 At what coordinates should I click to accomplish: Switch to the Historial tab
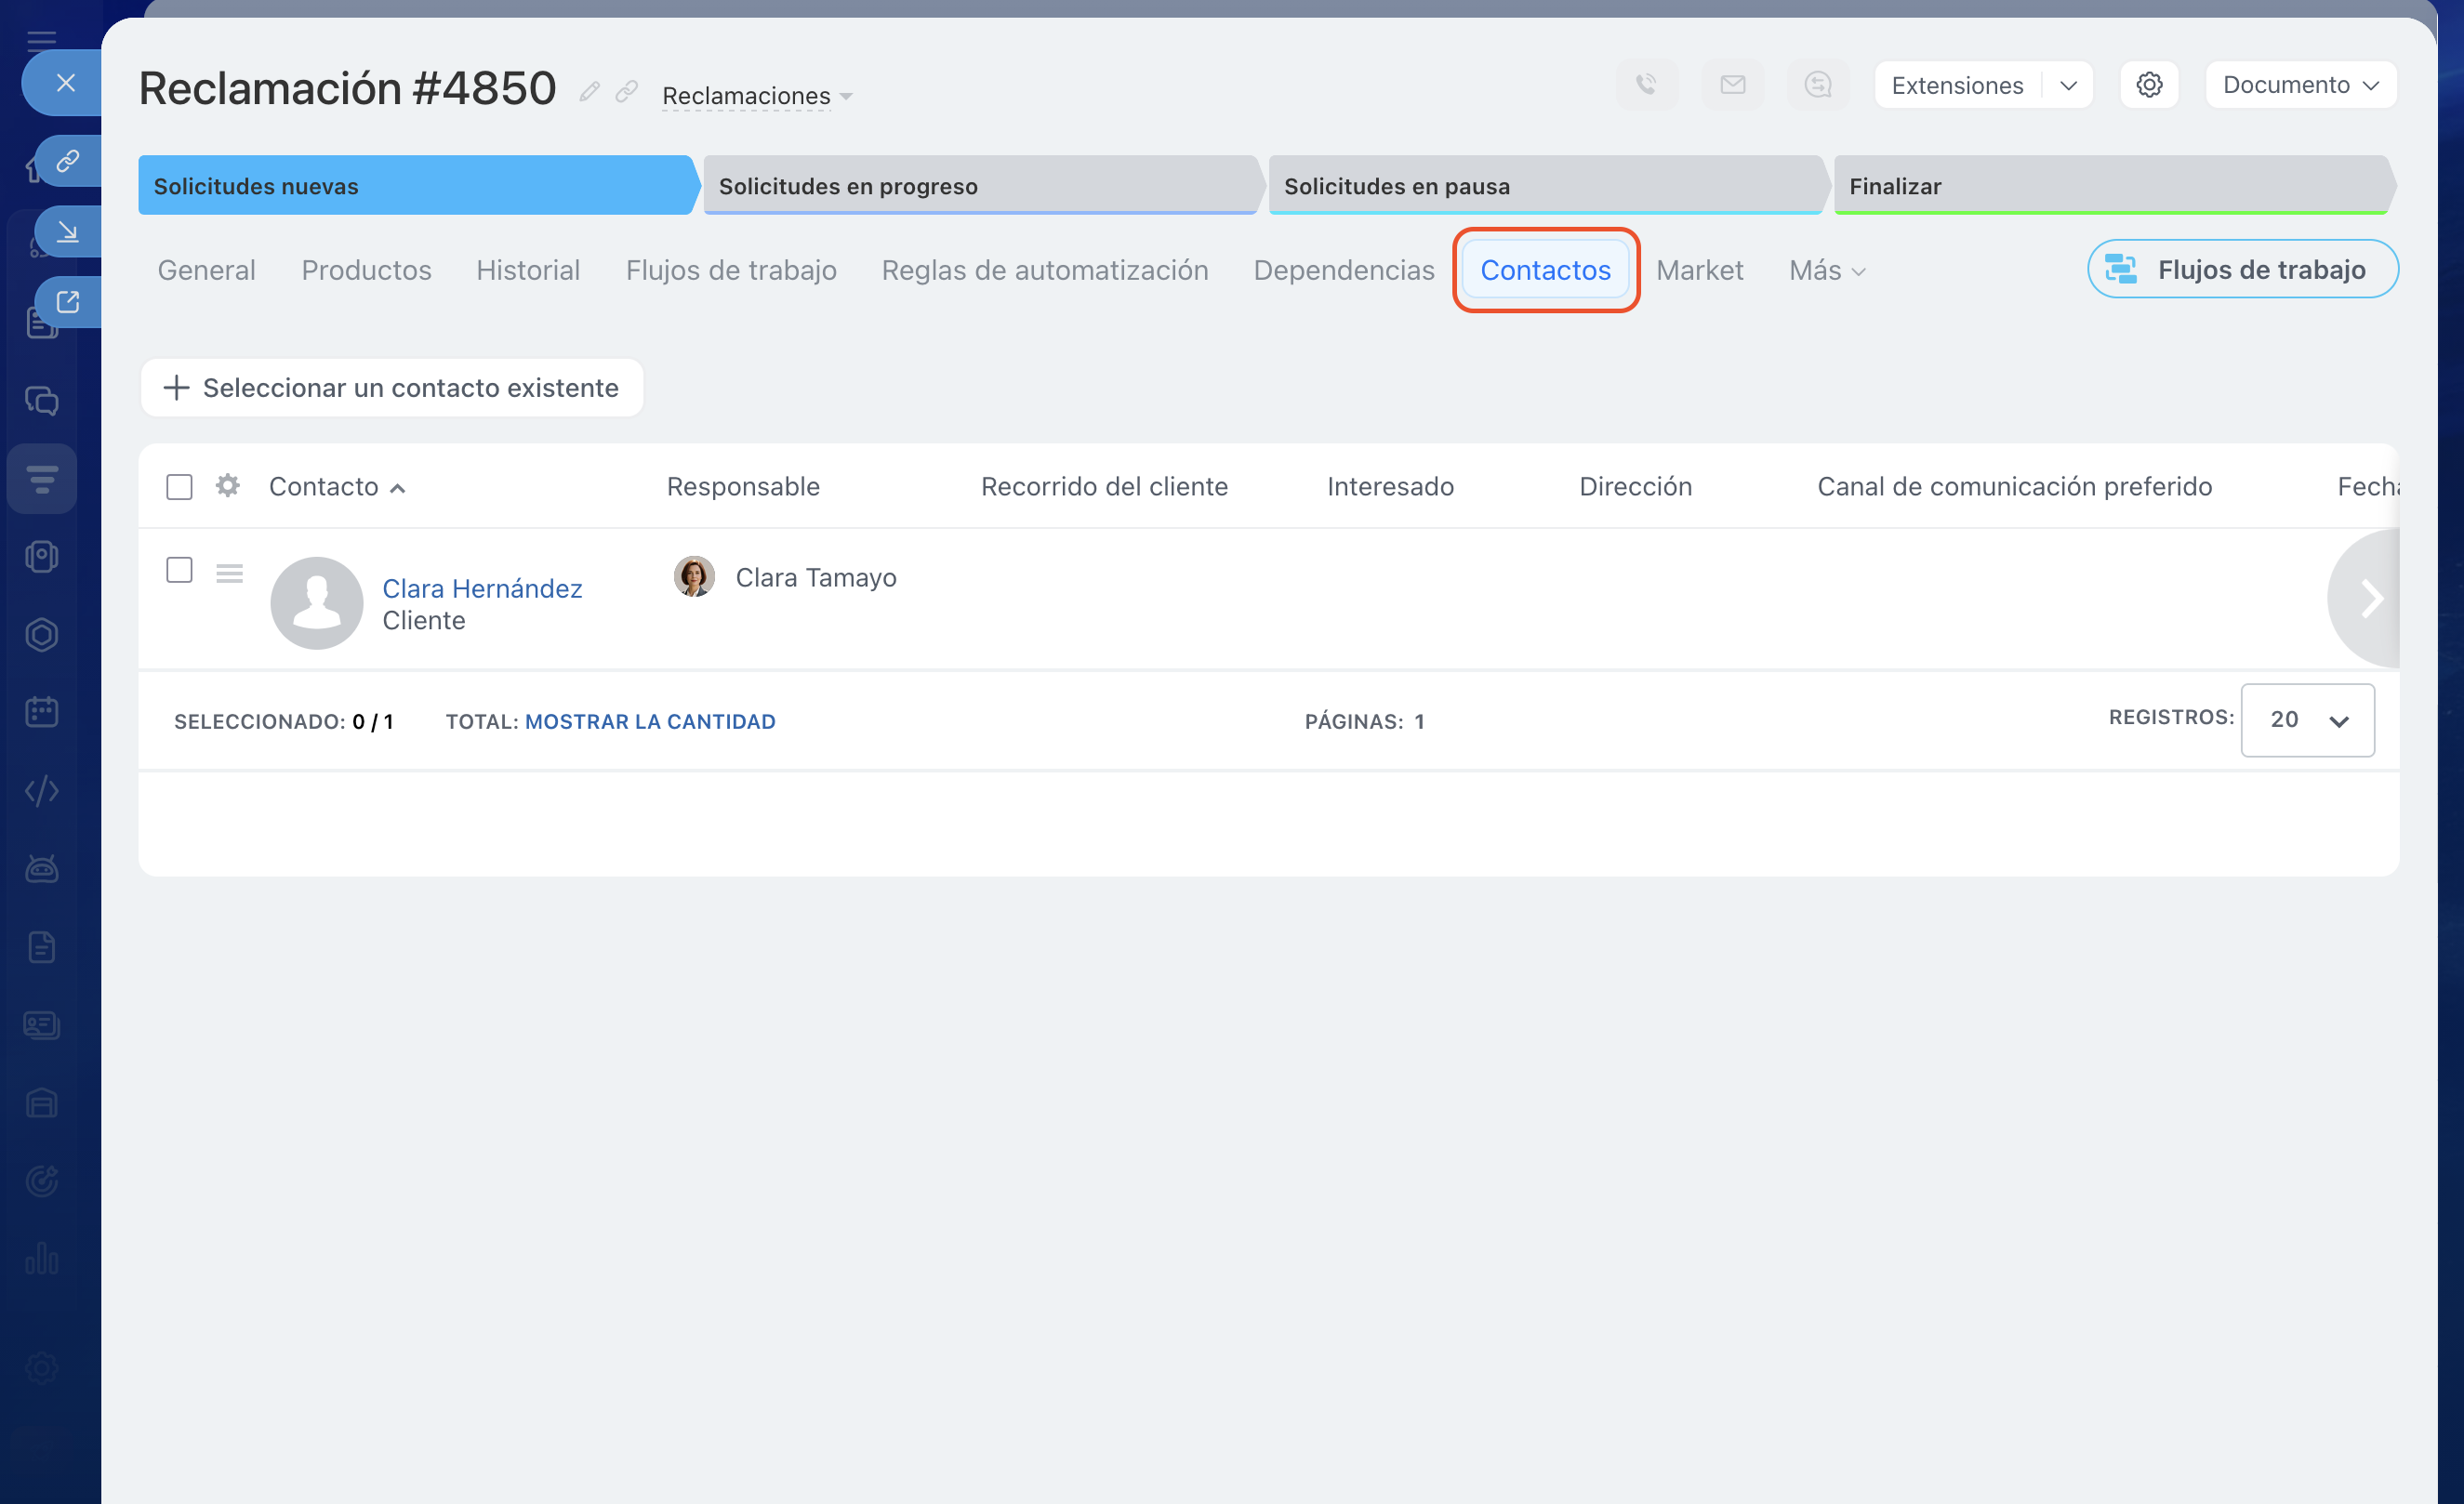pyautogui.click(x=528, y=270)
